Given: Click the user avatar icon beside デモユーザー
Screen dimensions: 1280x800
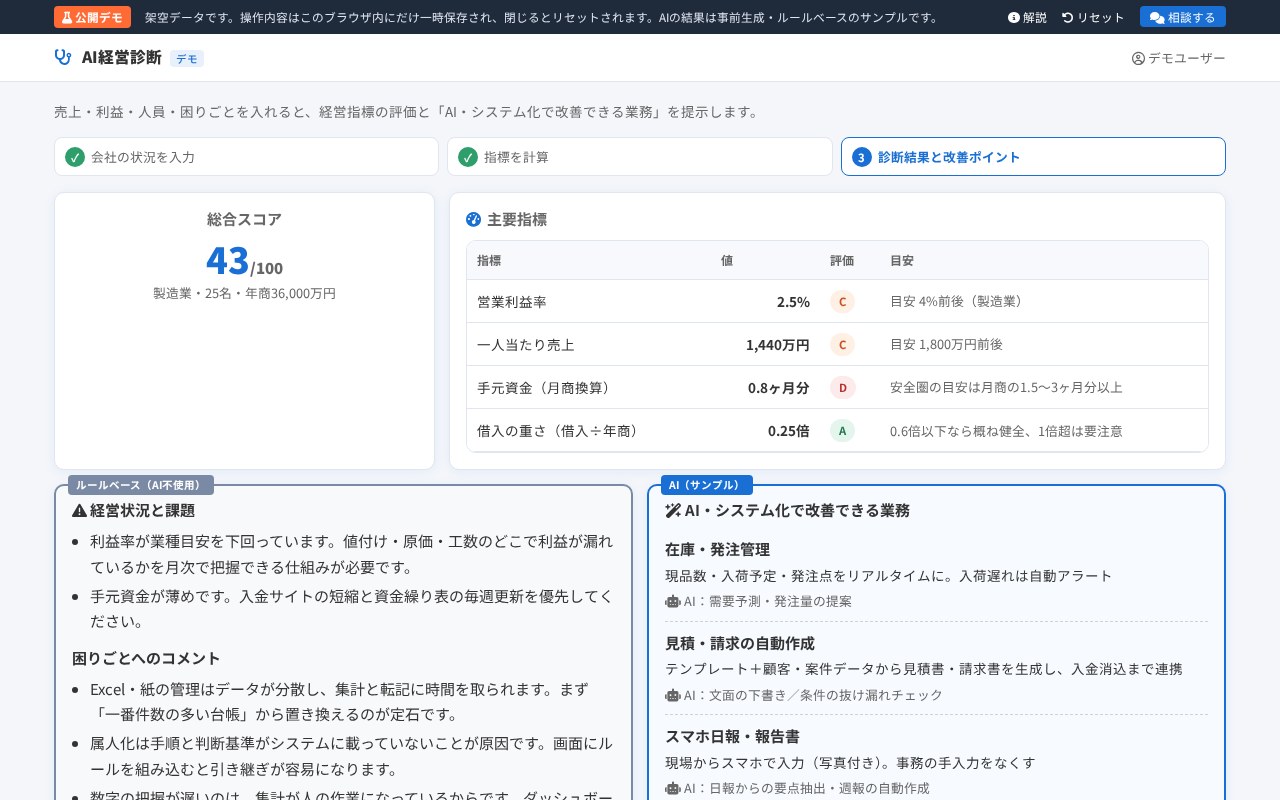Looking at the screenshot, I should pos(1138,58).
